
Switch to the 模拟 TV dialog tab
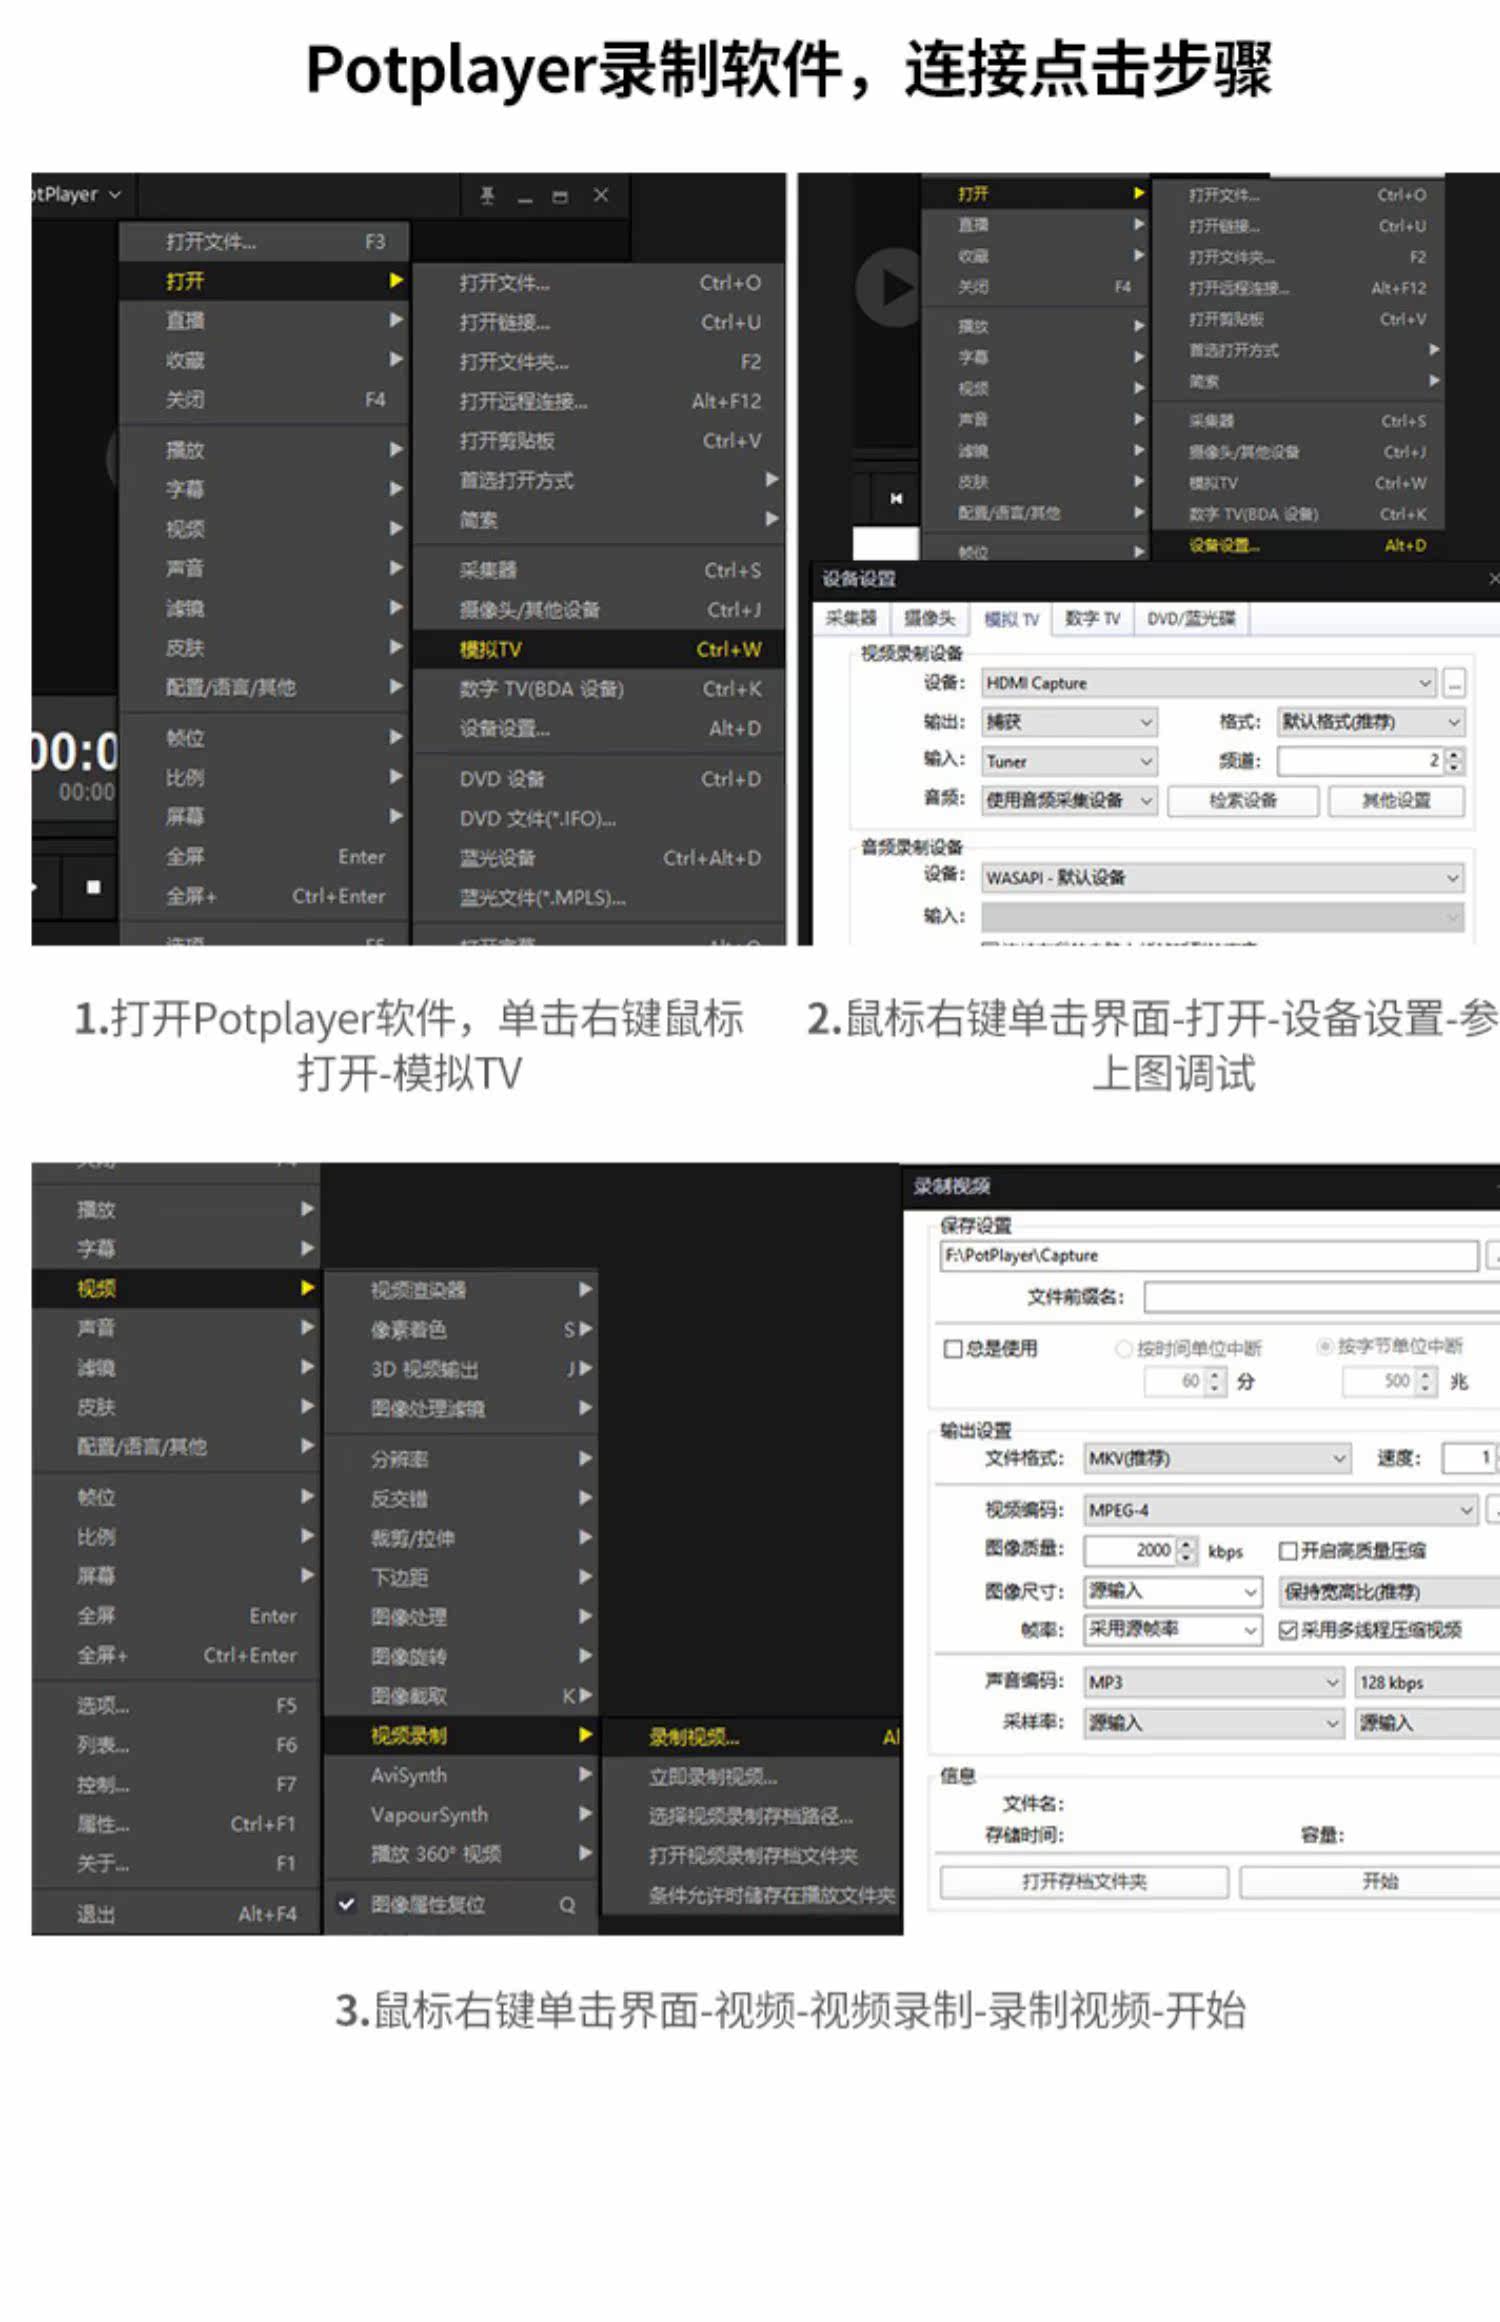[x=1011, y=619]
